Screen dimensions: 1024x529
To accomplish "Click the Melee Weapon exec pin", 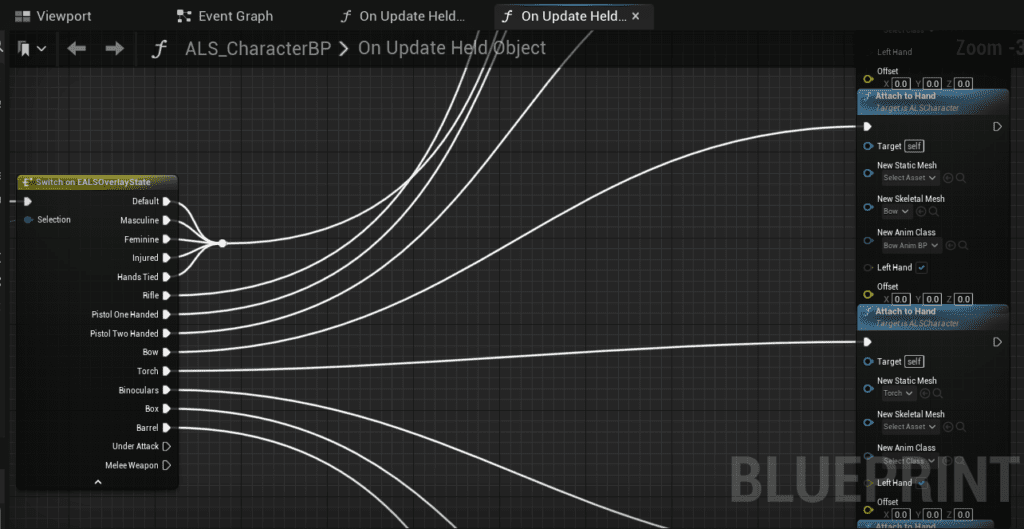I will point(167,466).
